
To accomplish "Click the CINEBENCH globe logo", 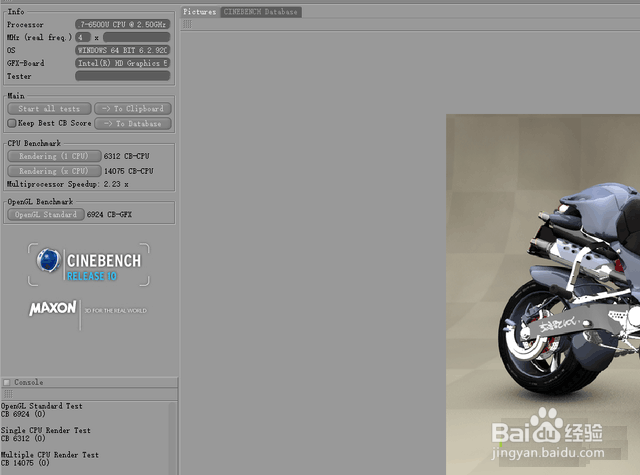I will (49, 260).
